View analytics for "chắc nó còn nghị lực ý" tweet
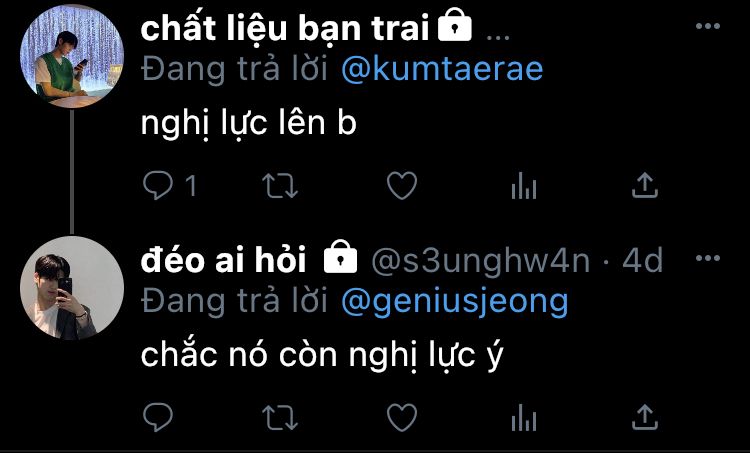The image size is (750, 453). 524,418
